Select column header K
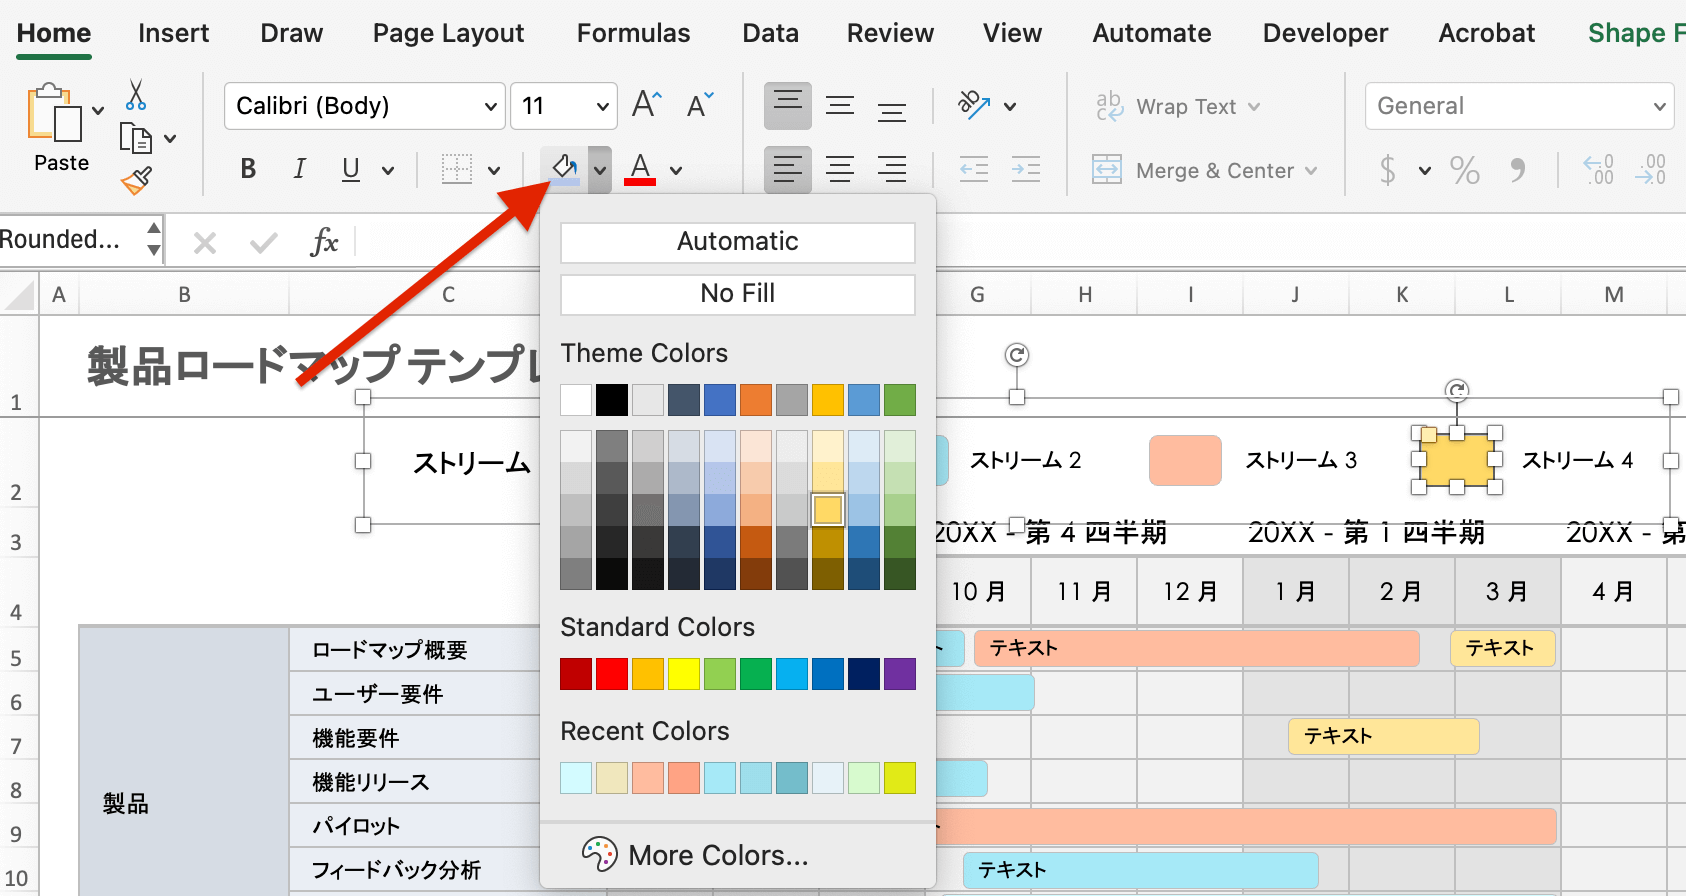Screen dimensions: 1686x896 point(1402,295)
